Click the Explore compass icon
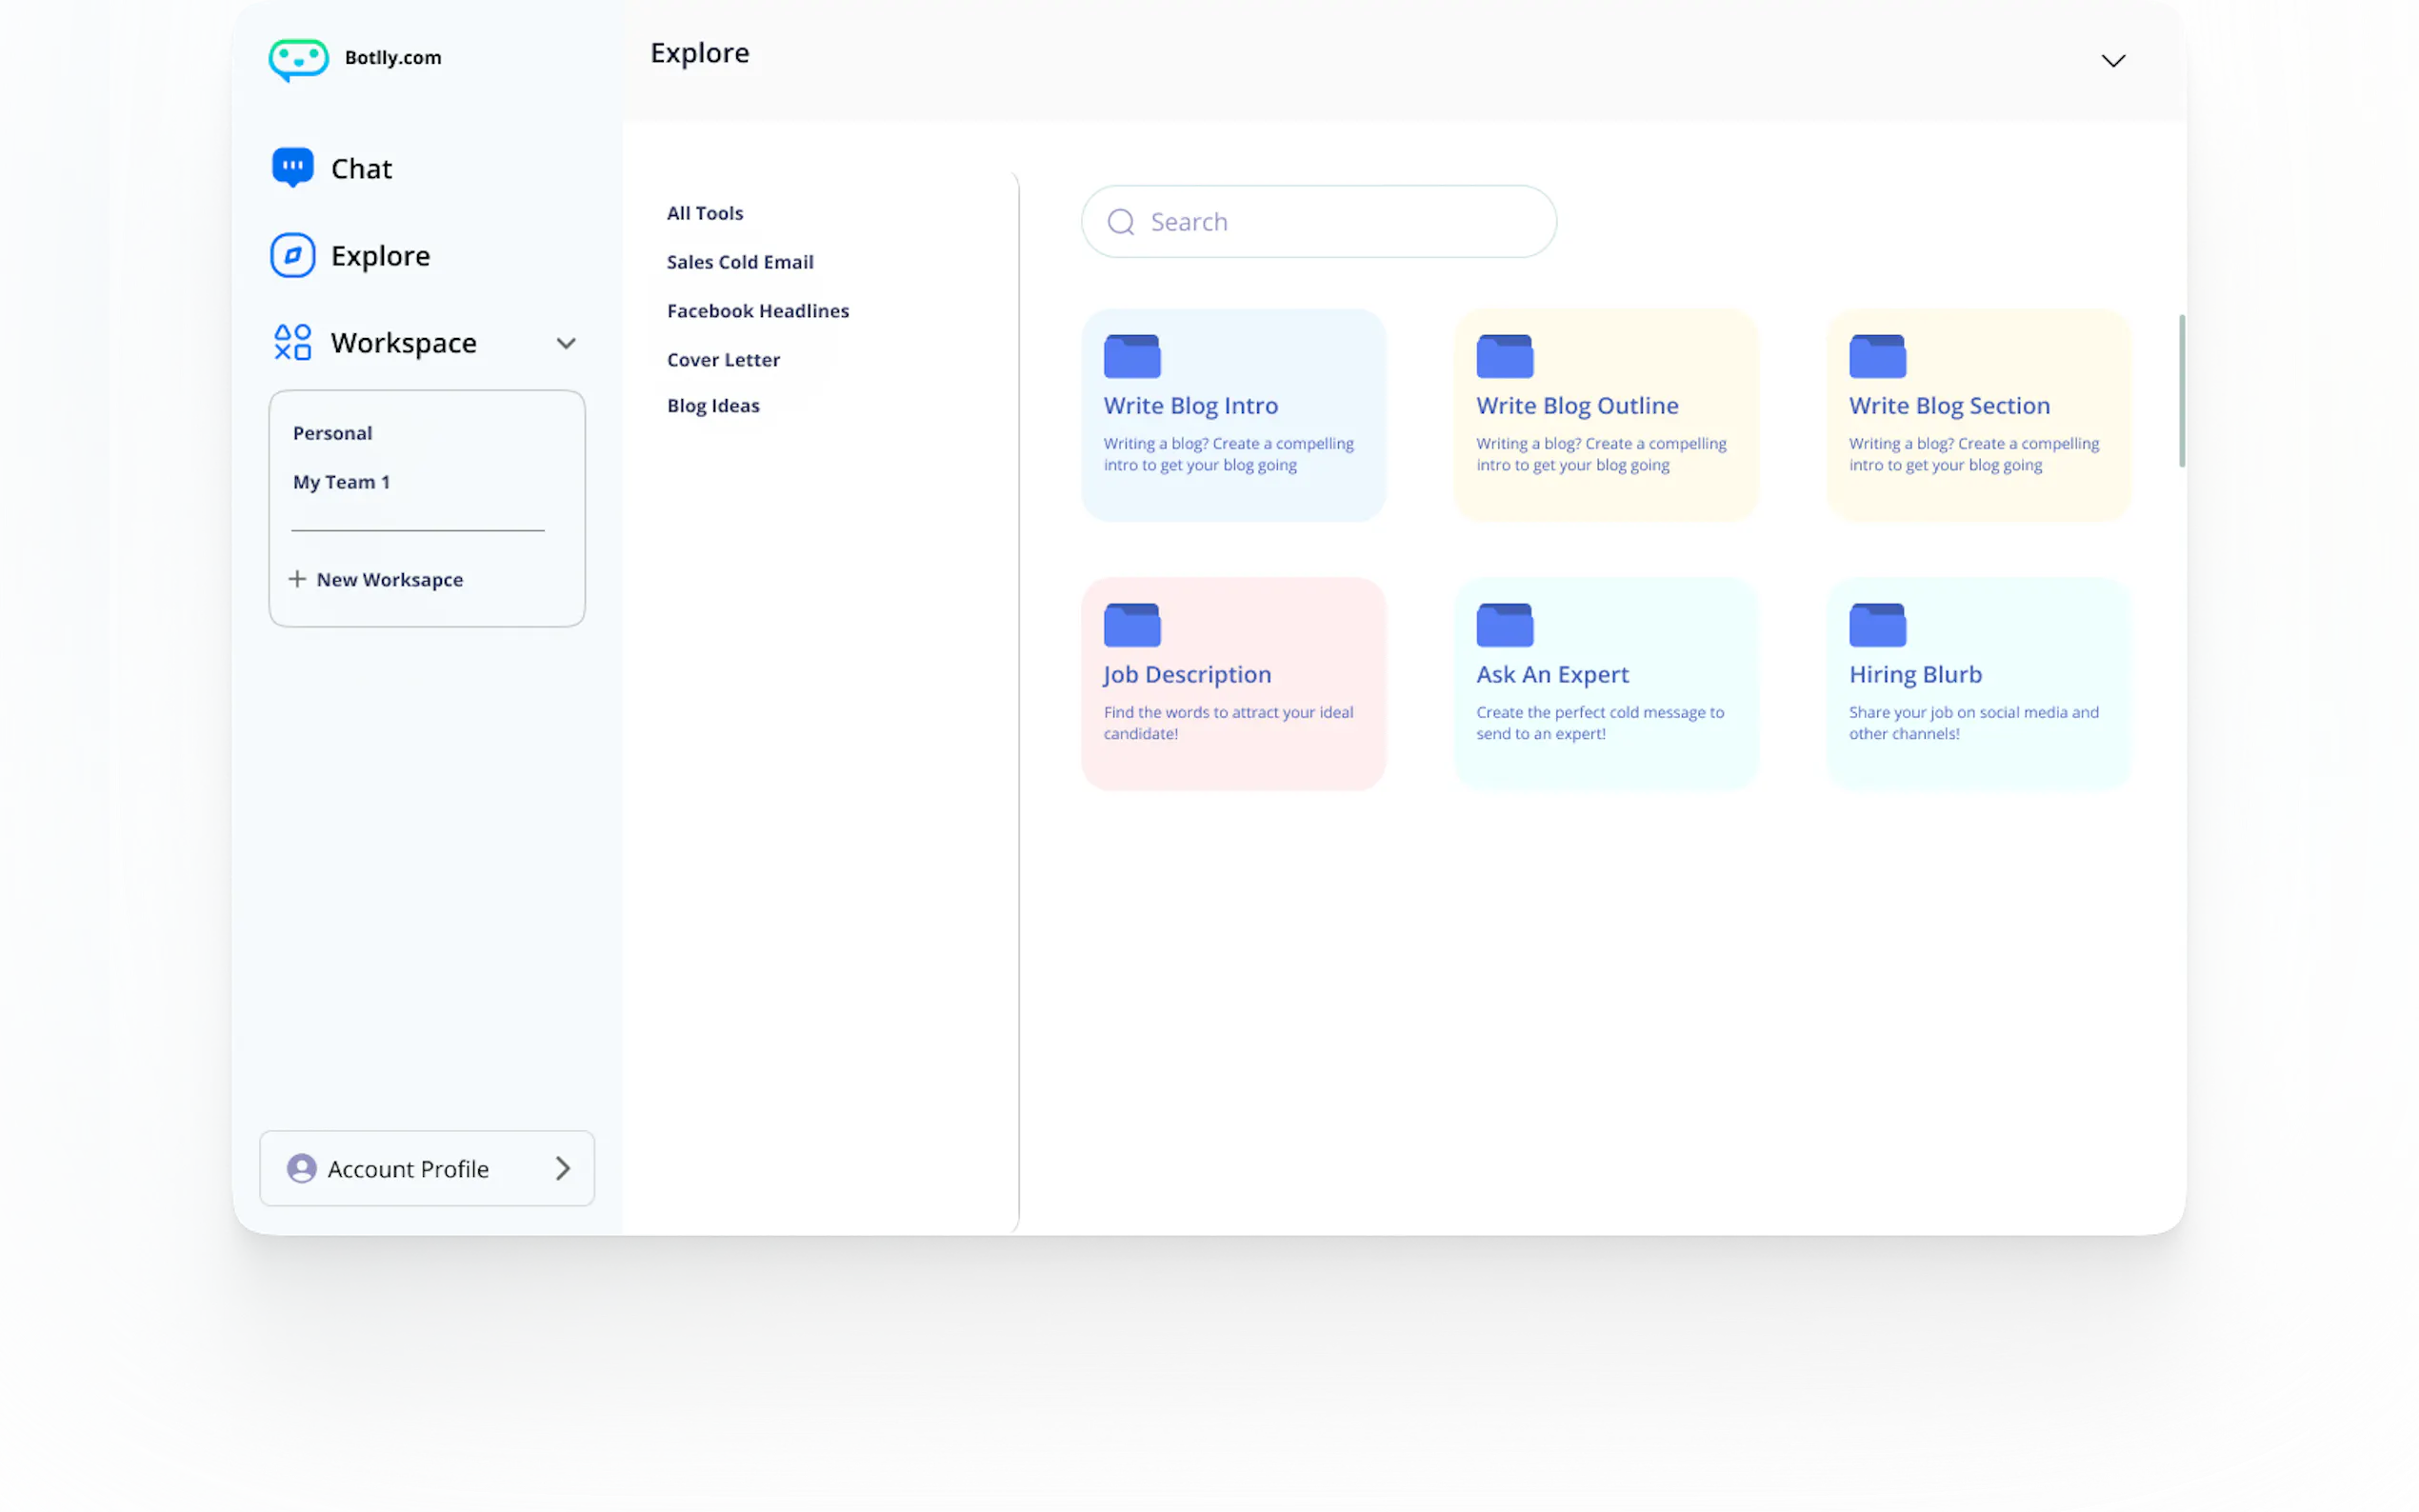Screen dimensions: 2419x1512 [x=292, y=255]
